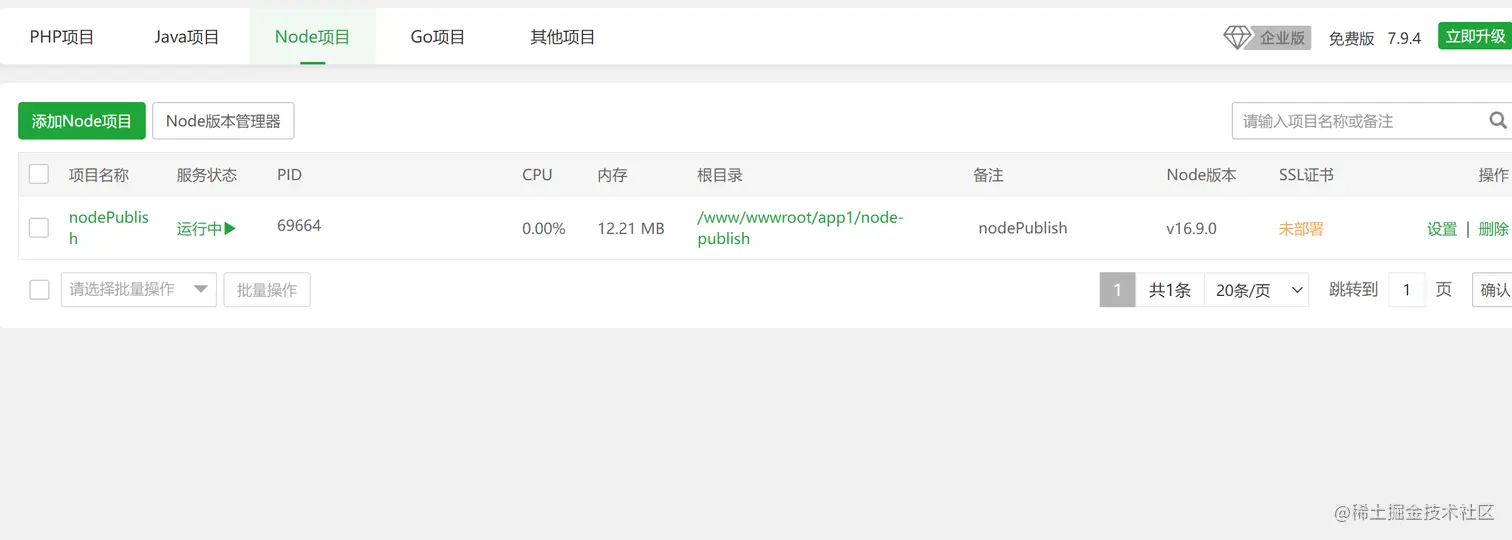Screen dimensions: 1512x540
Task: Click the 确认 jump confirm button
Action: 1492,290
